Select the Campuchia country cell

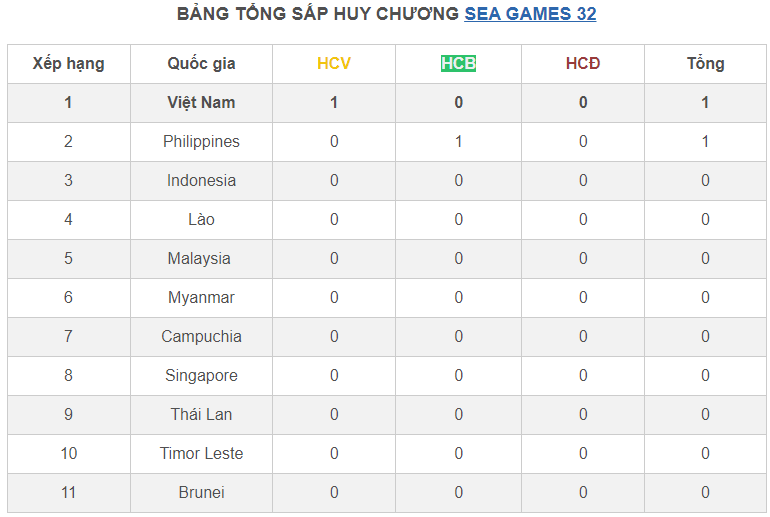(x=201, y=336)
